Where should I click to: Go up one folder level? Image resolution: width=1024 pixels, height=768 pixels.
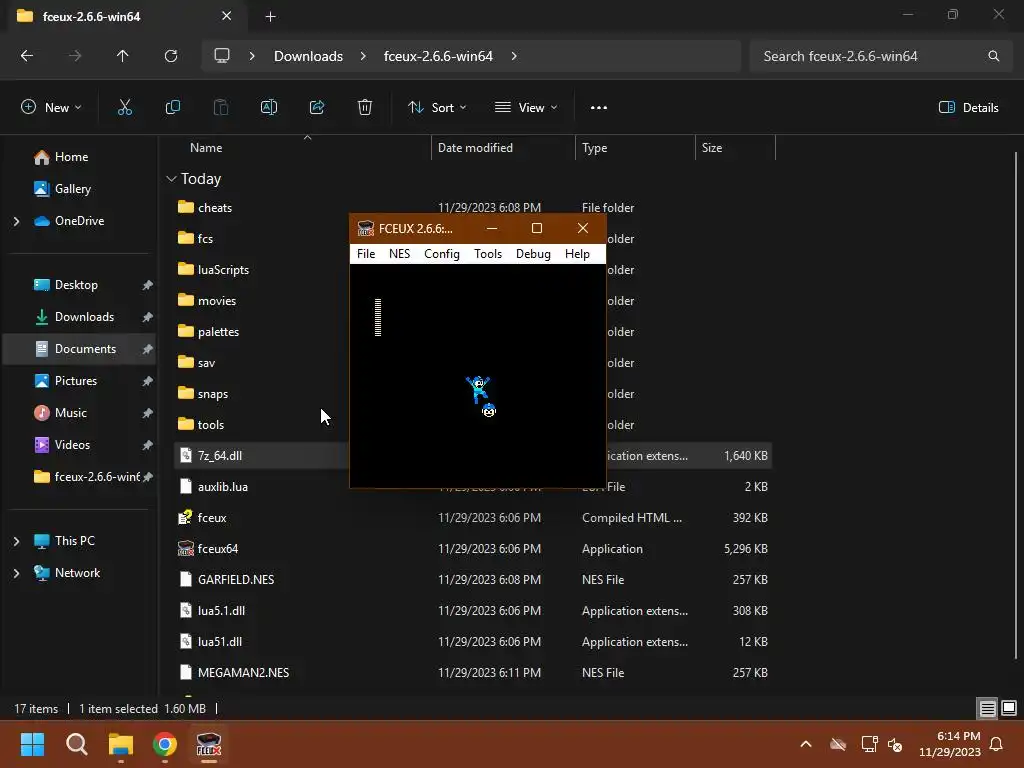coord(122,56)
